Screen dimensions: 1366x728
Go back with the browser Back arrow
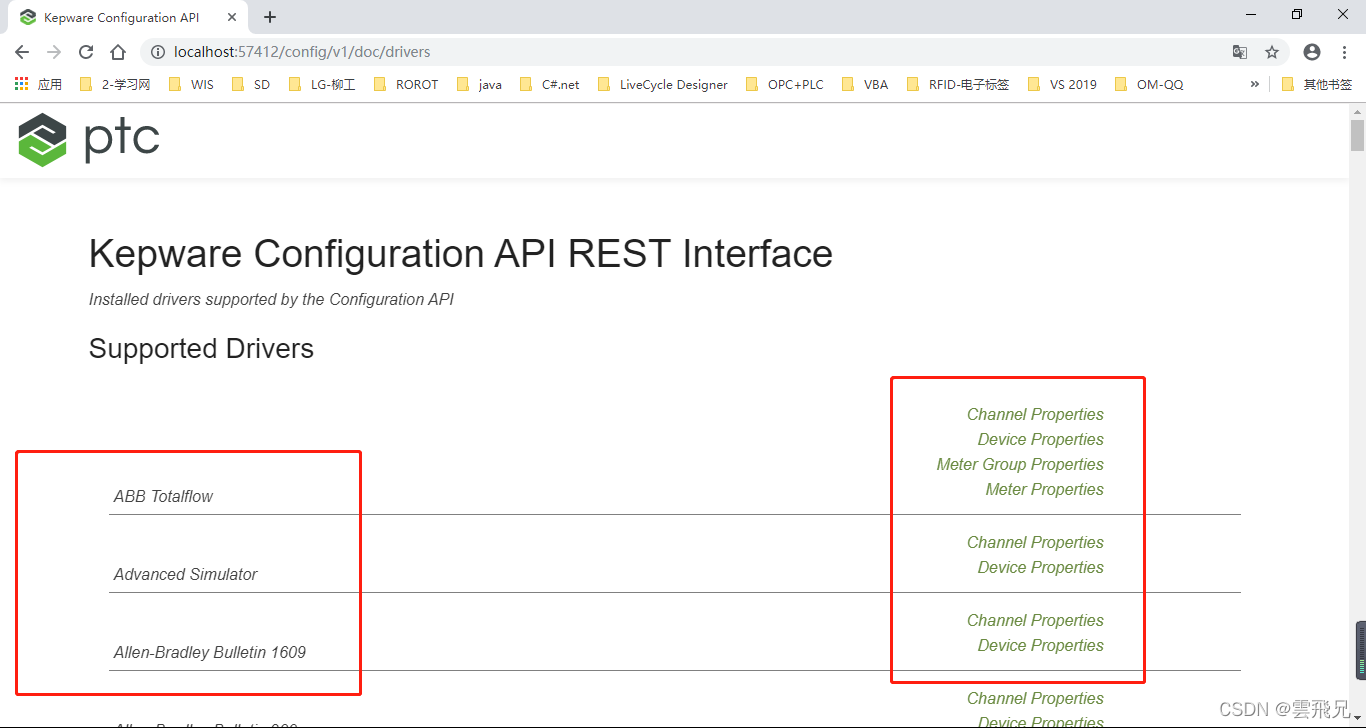(22, 52)
